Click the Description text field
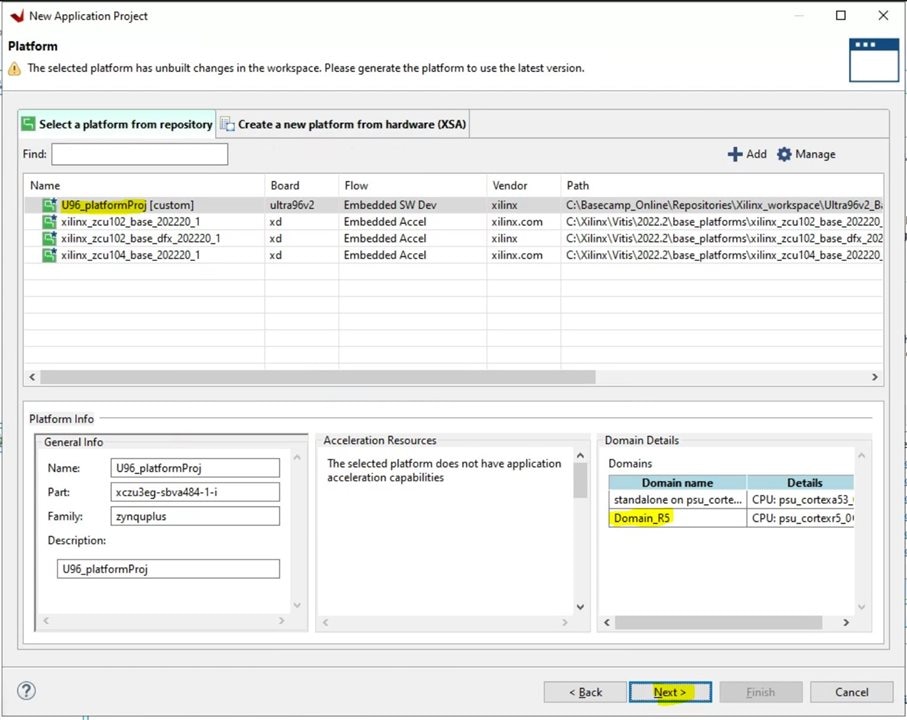The width and height of the screenshot is (907, 720). click(x=168, y=568)
